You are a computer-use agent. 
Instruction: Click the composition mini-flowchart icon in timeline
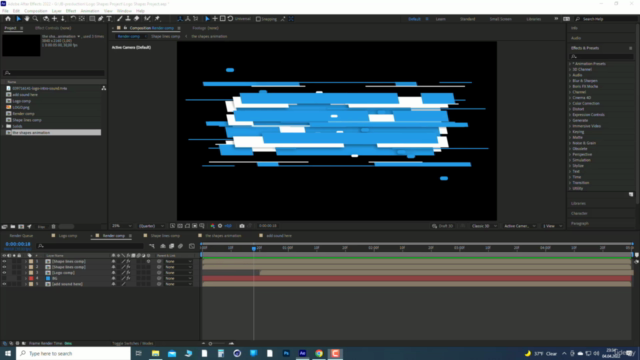(x=152, y=246)
